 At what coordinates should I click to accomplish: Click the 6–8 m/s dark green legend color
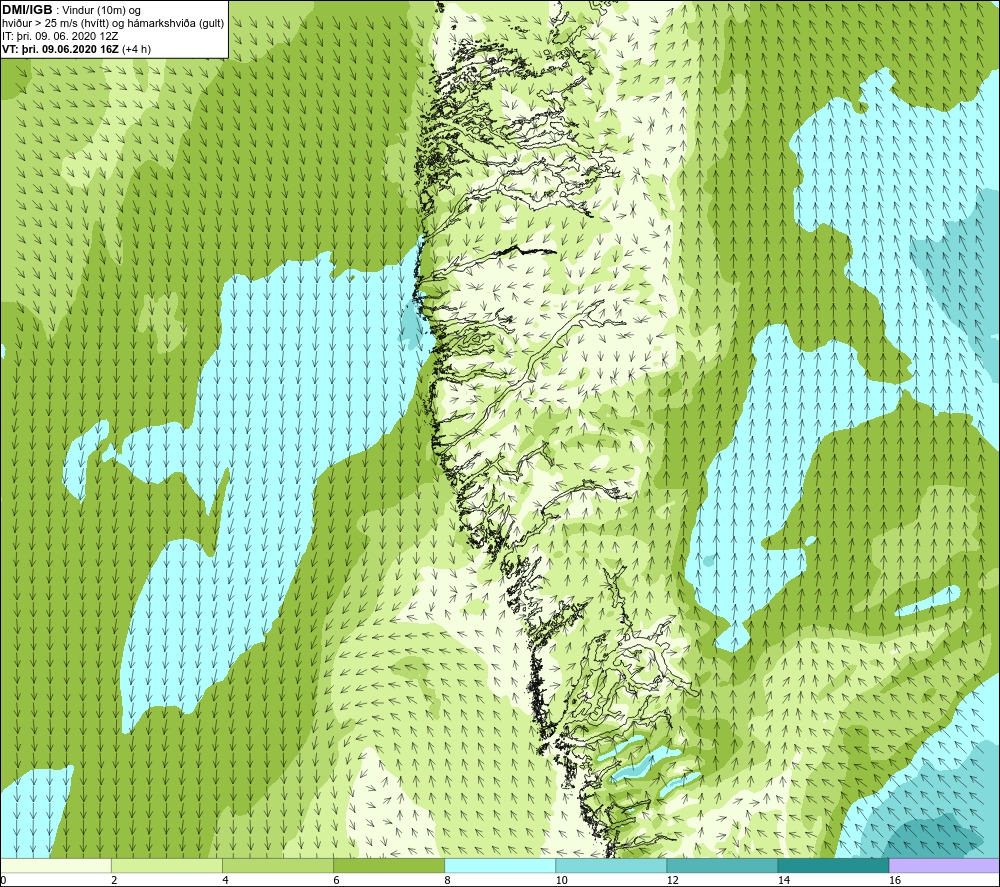tap(389, 865)
